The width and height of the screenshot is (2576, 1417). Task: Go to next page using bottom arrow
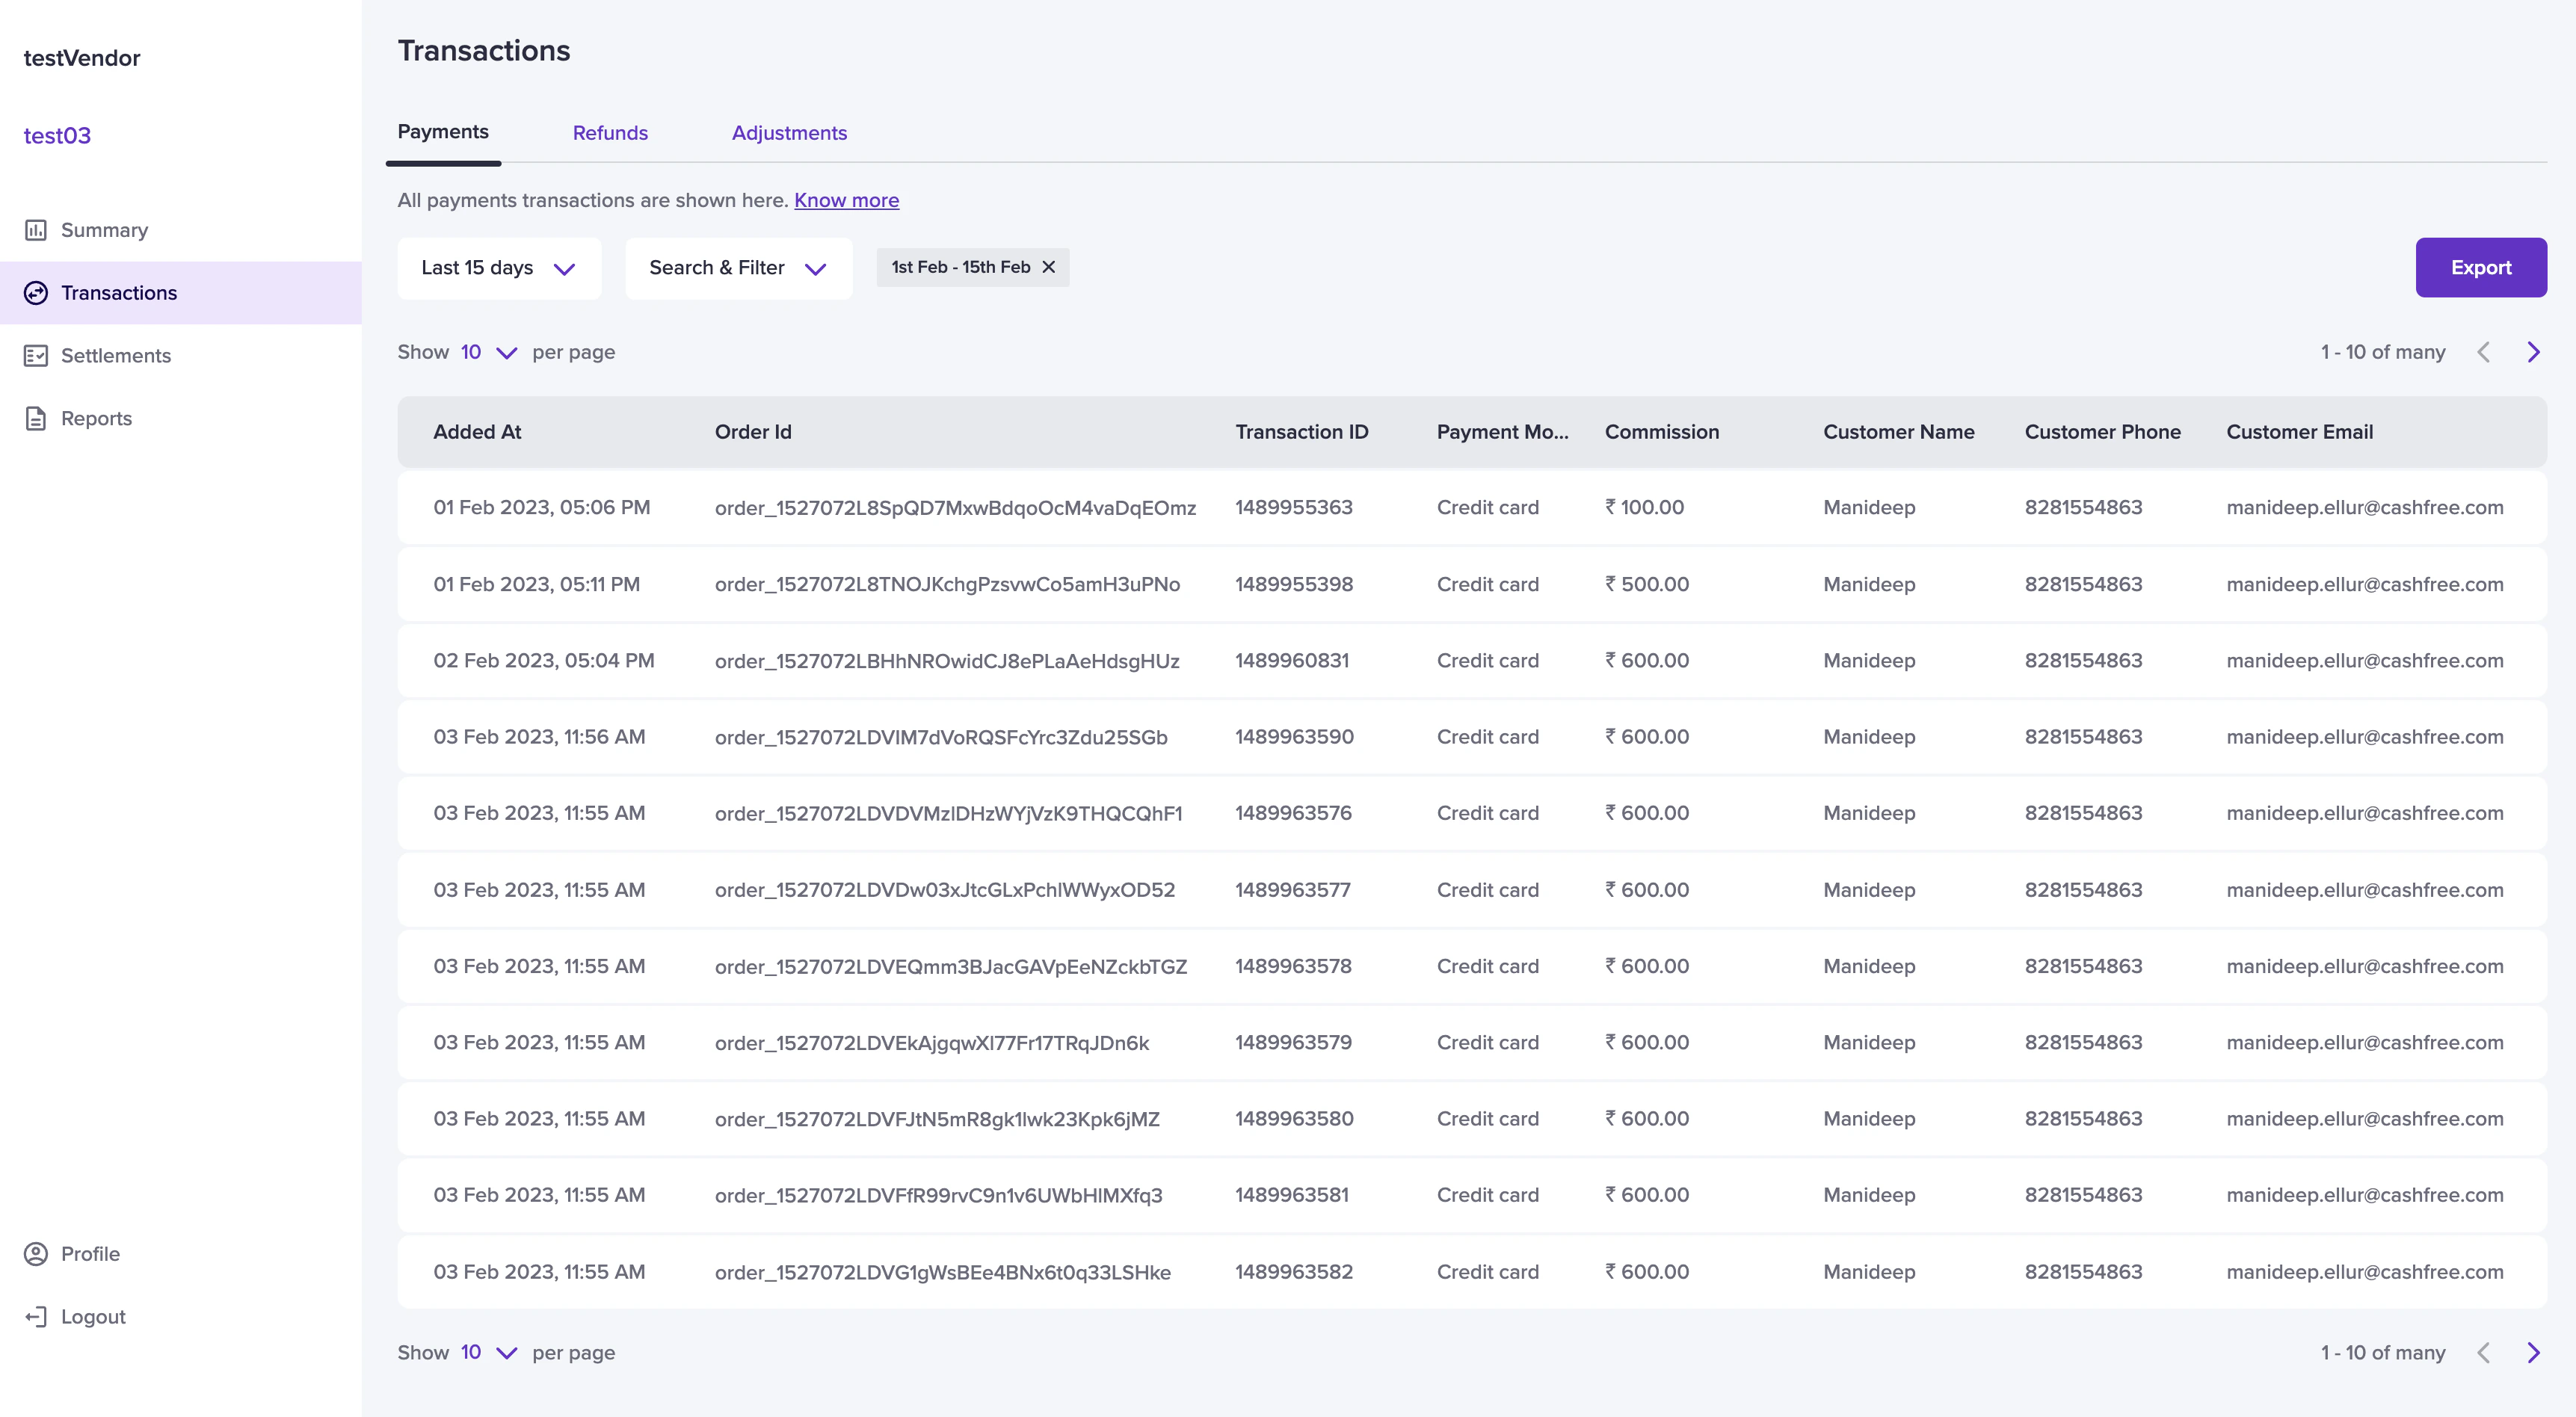pos(2533,1353)
